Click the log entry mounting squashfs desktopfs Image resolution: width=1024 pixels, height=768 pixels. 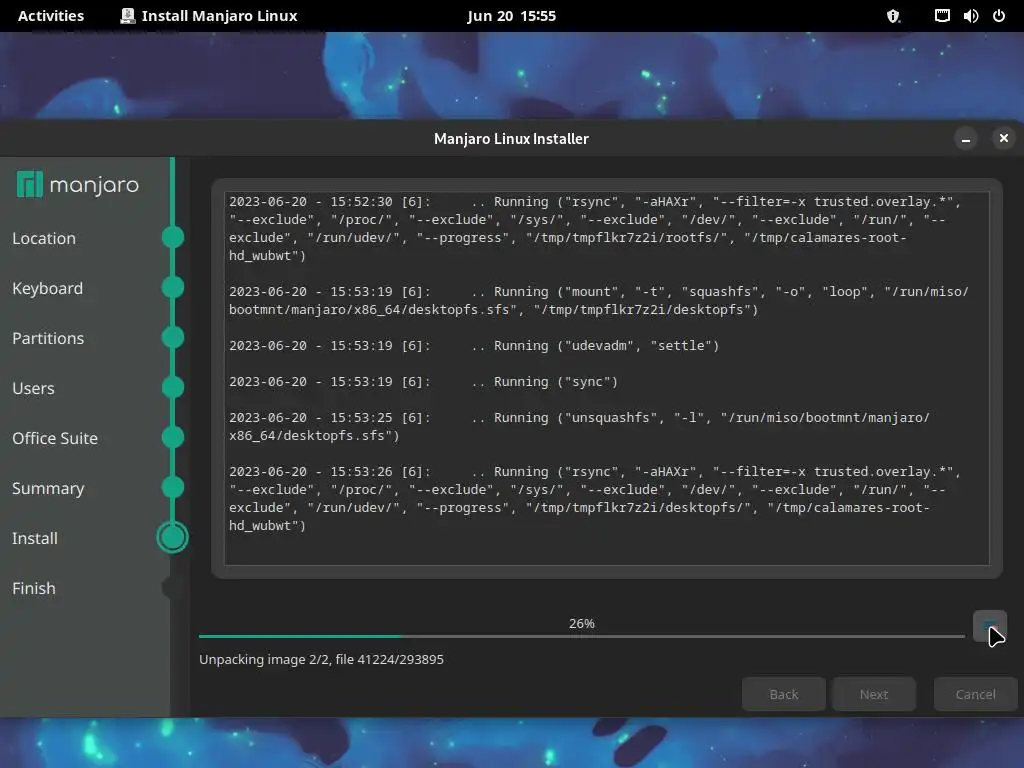(x=598, y=300)
